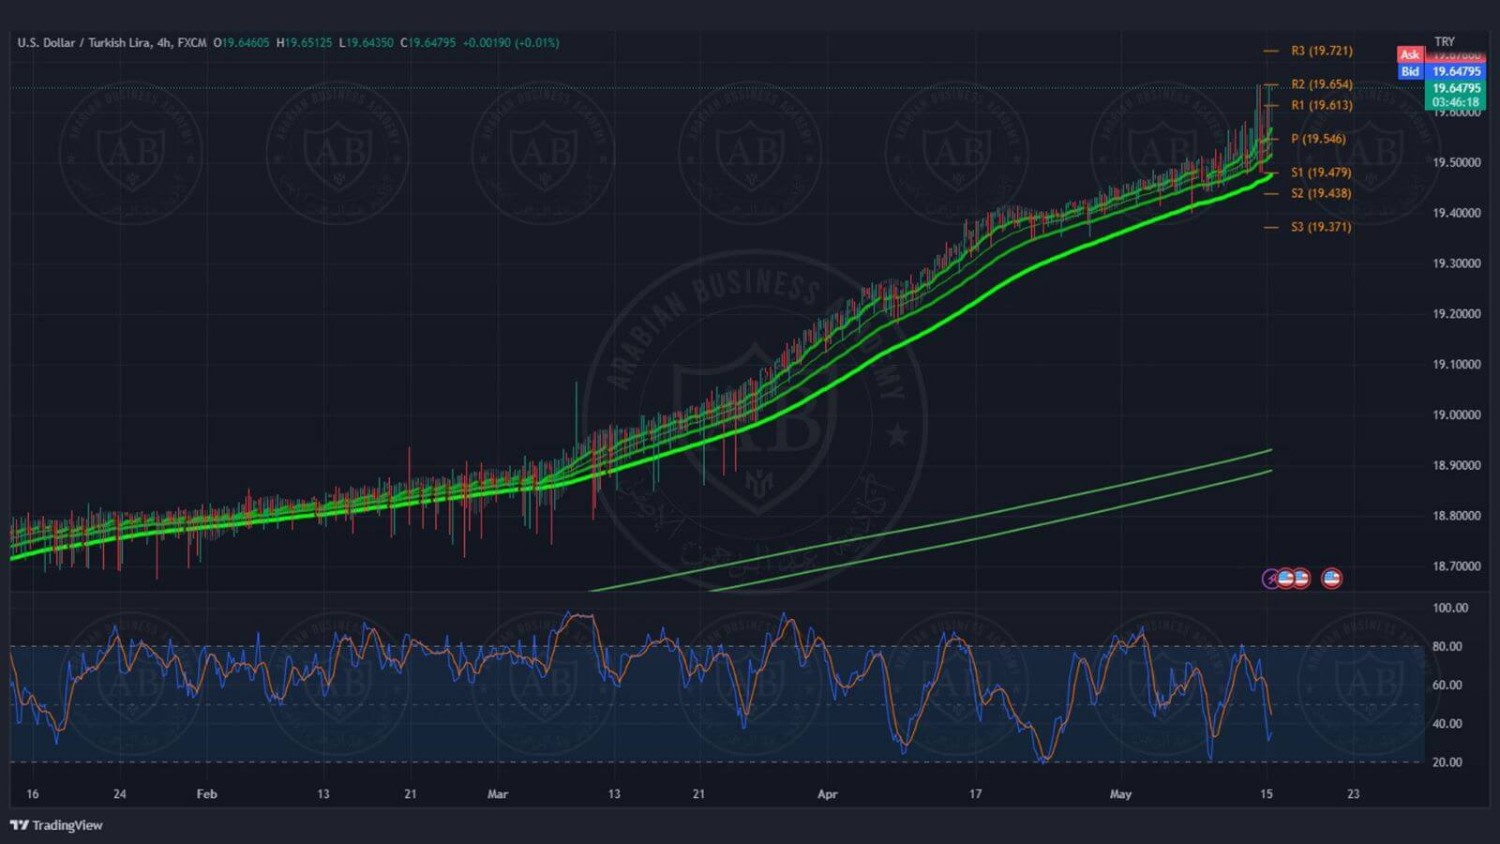Select the green last price 19.64795
This screenshot has height=844, width=1500.
(1456, 88)
